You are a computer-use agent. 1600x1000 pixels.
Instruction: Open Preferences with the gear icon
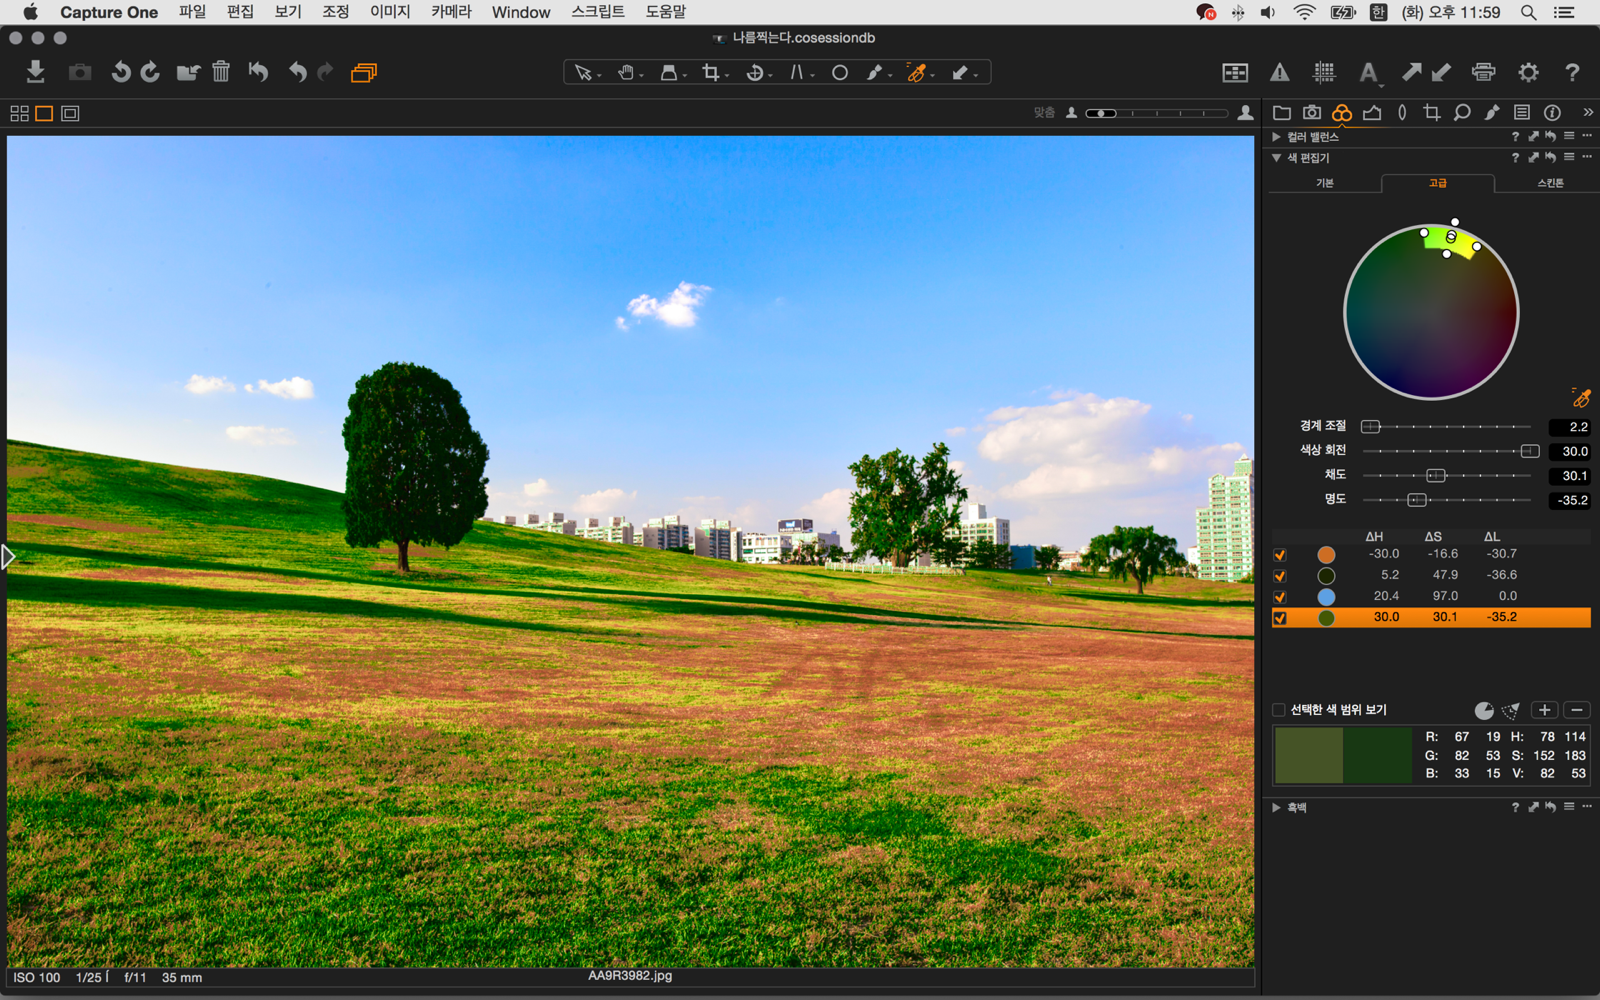click(x=1528, y=72)
